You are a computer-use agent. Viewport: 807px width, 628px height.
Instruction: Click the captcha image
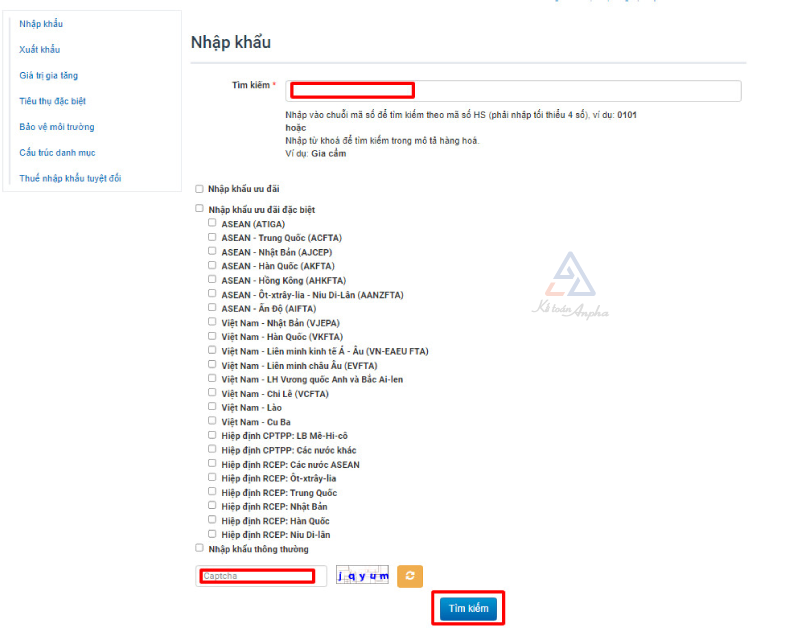362,576
